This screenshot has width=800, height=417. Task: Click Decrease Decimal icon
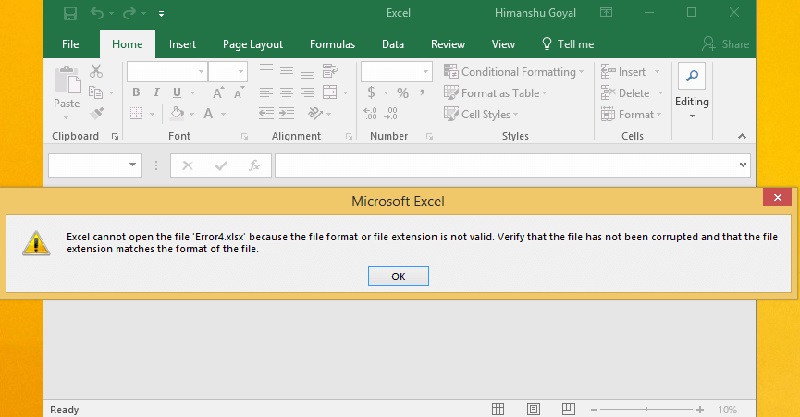click(x=391, y=113)
